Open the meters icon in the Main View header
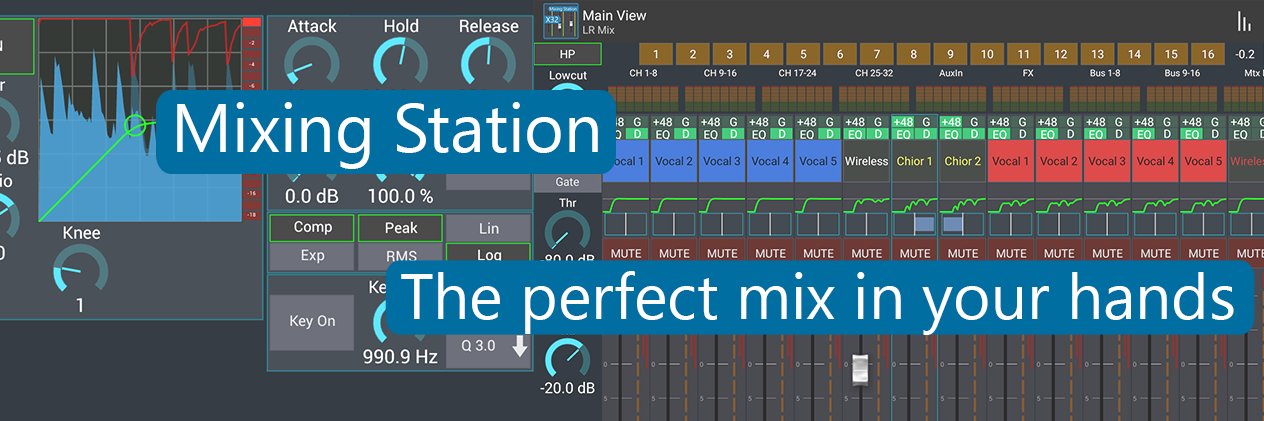The height and width of the screenshot is (421, 1264). (x=1244, y=21)
